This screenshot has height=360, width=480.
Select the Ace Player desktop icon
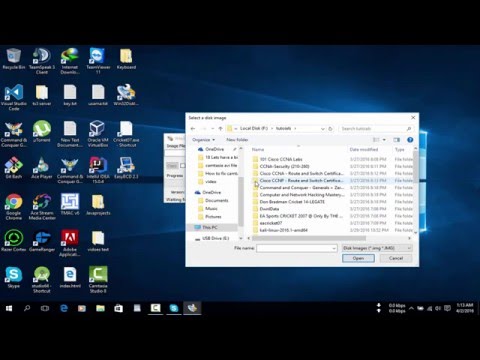42,168
